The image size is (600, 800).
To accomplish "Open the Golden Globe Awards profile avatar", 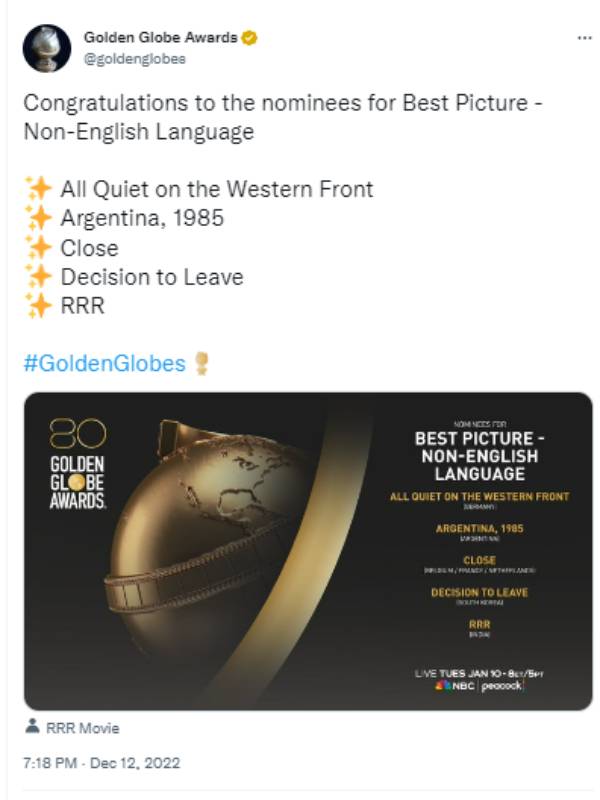I will pyautogui.click(x=47, y=48).
